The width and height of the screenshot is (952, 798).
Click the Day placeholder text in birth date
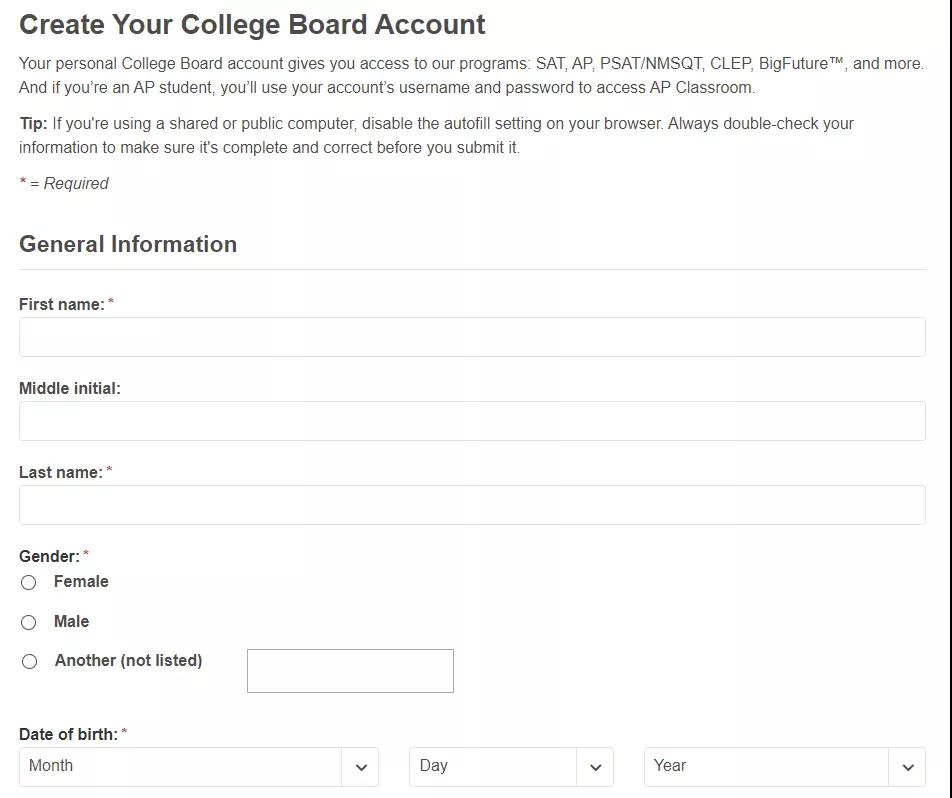pos(434,766)
